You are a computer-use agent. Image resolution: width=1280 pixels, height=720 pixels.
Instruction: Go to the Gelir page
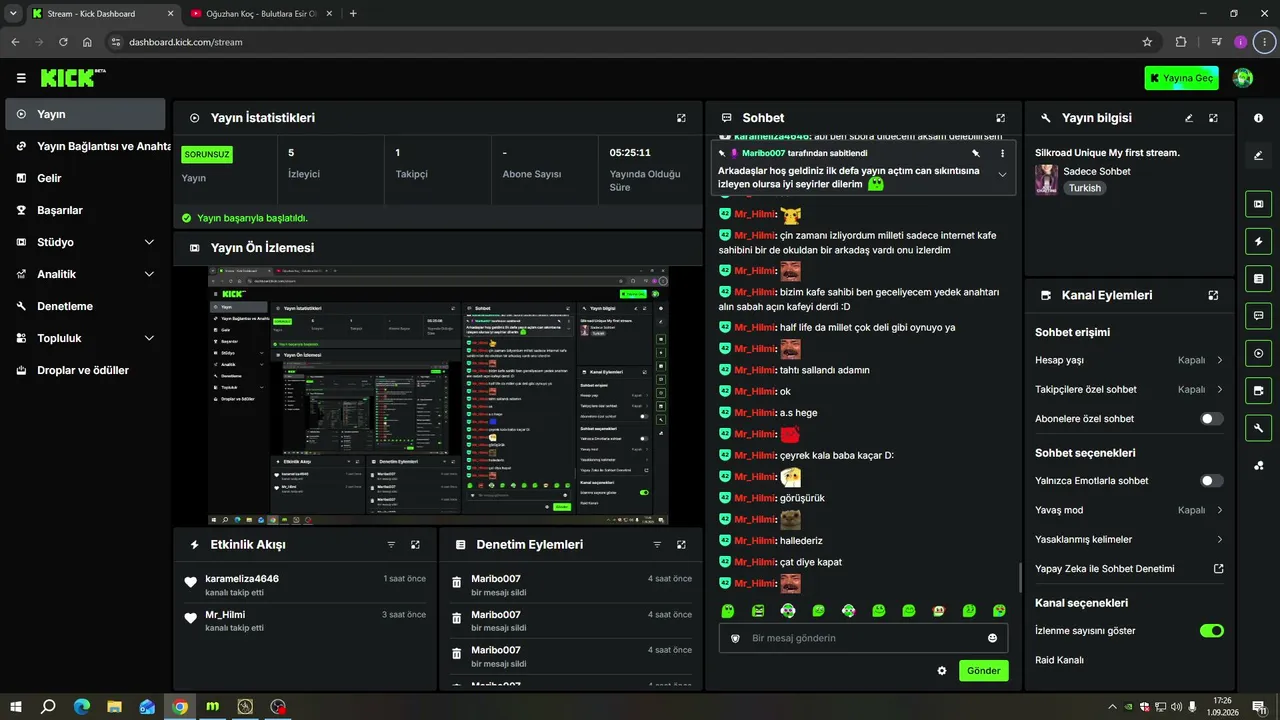click(x=85, y=178)
